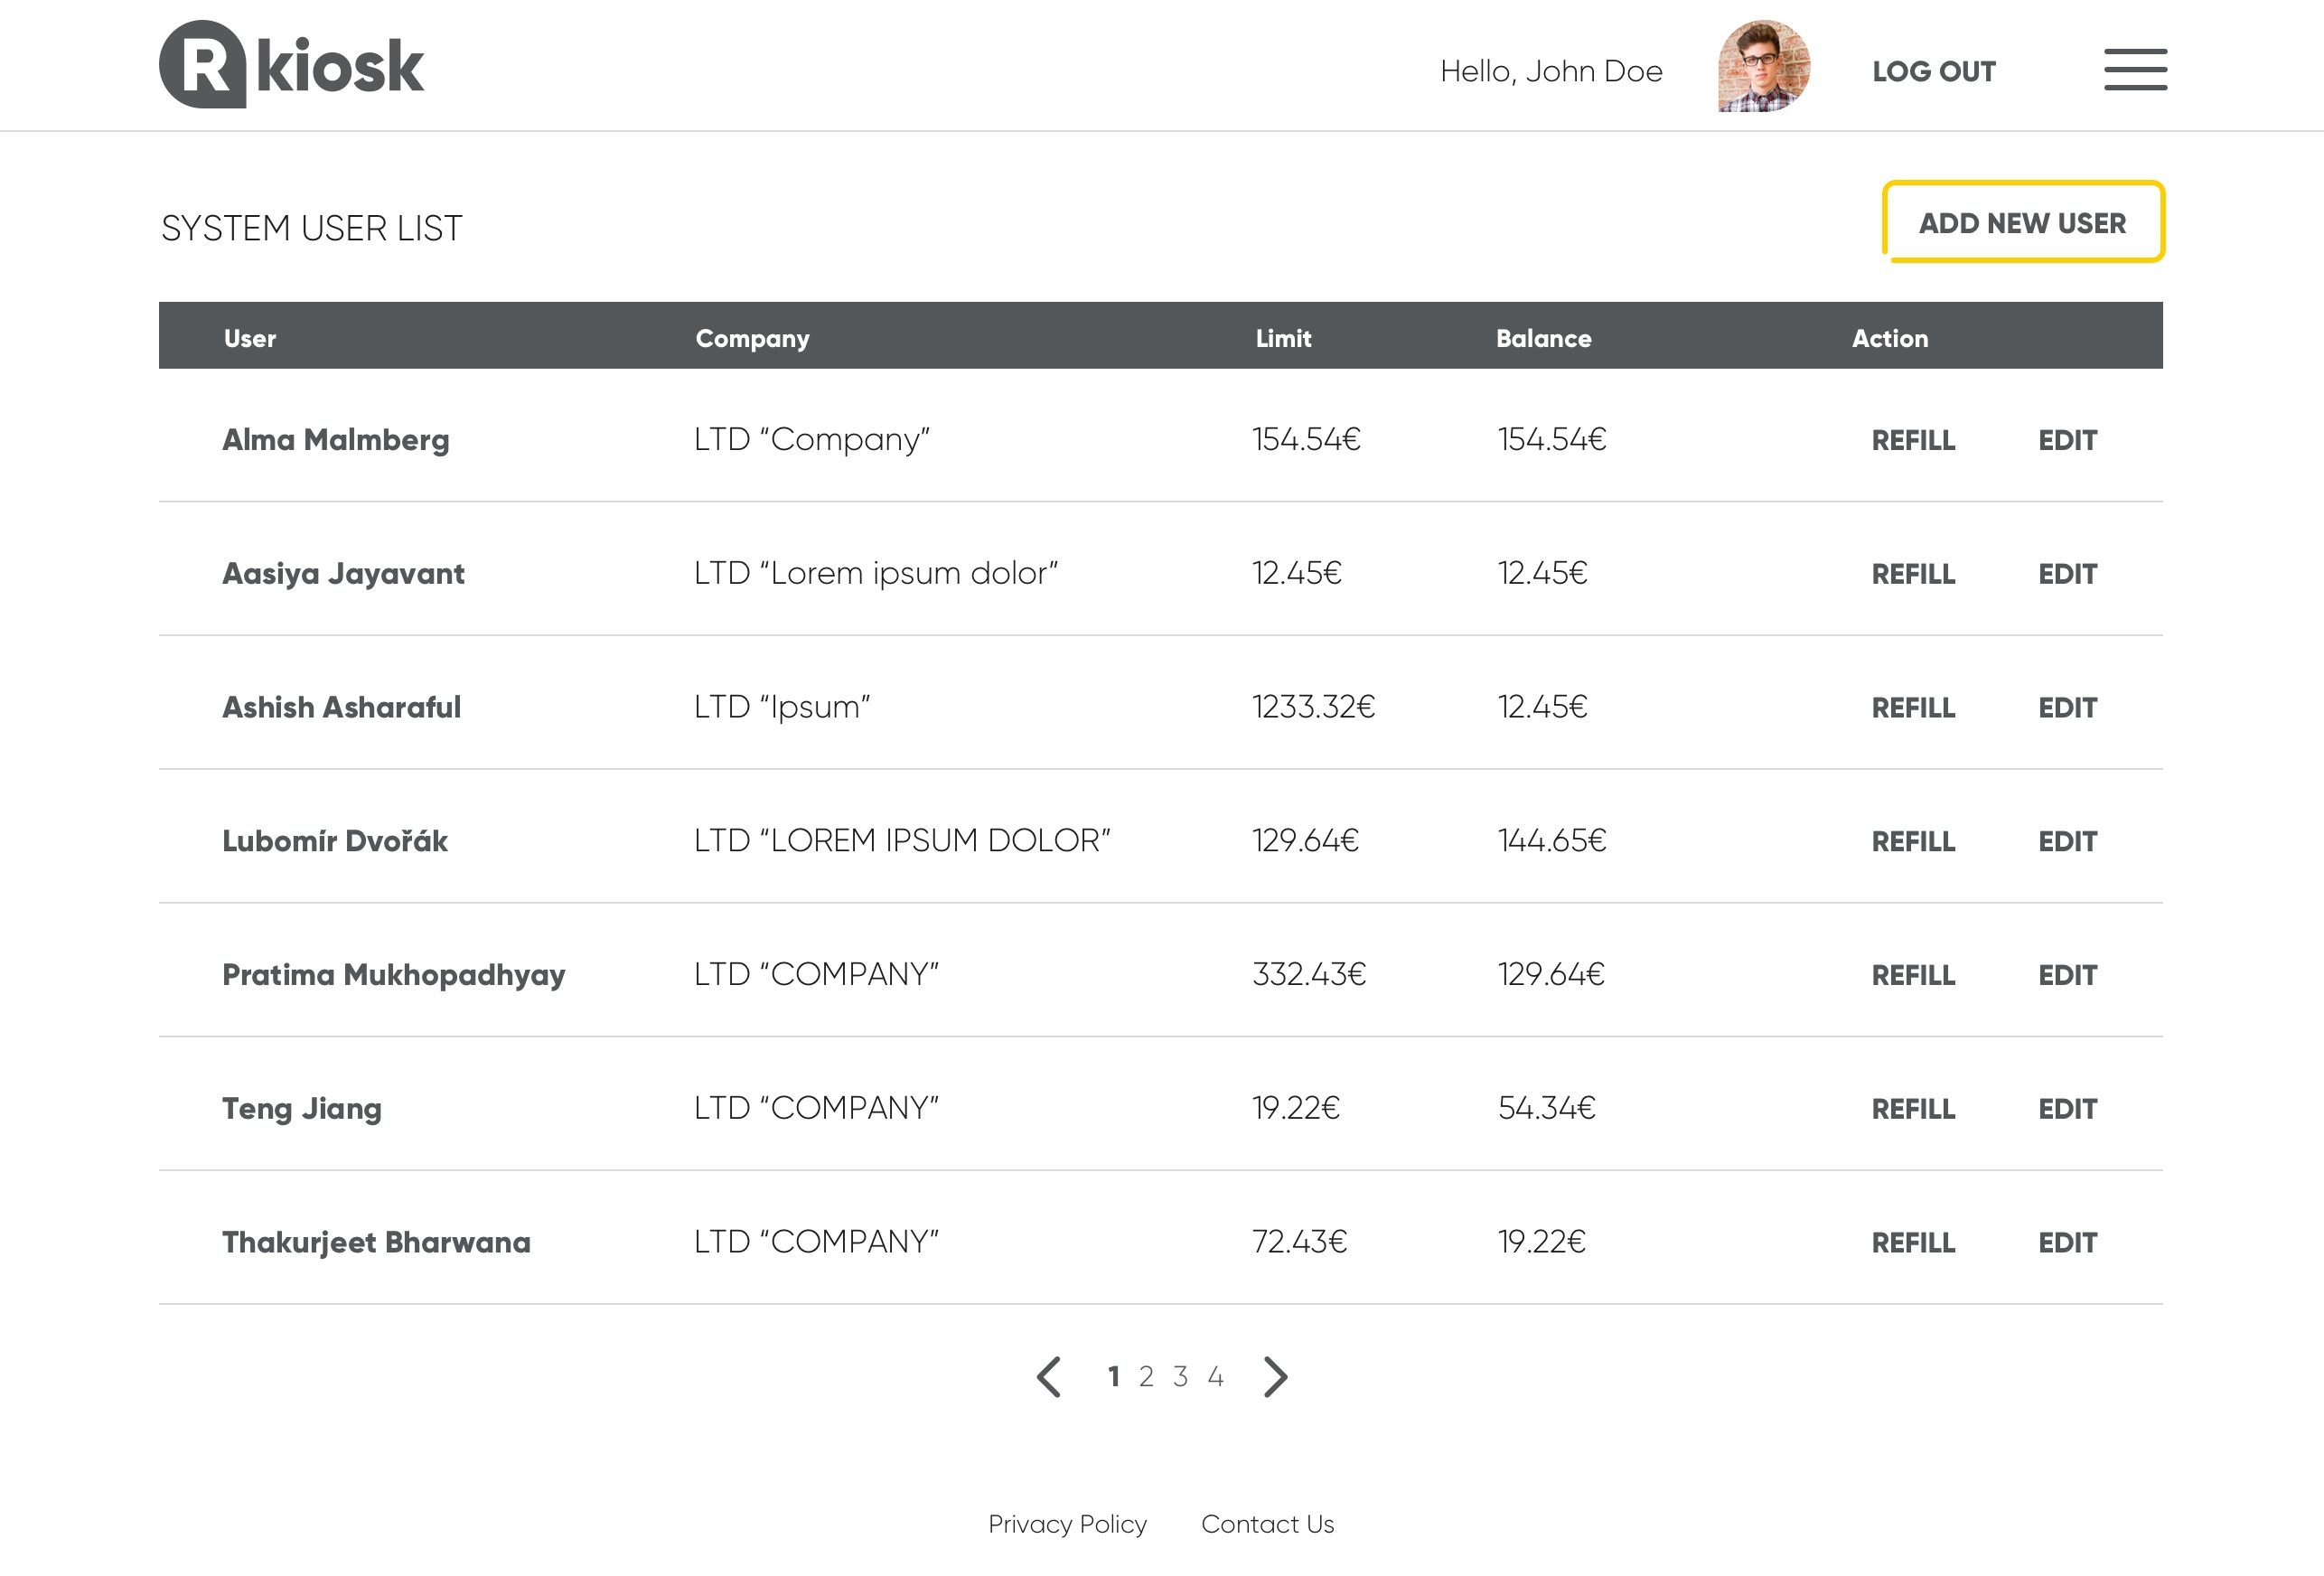
Task: Click the 144.65€ balance value
Action: point(1551,841)
